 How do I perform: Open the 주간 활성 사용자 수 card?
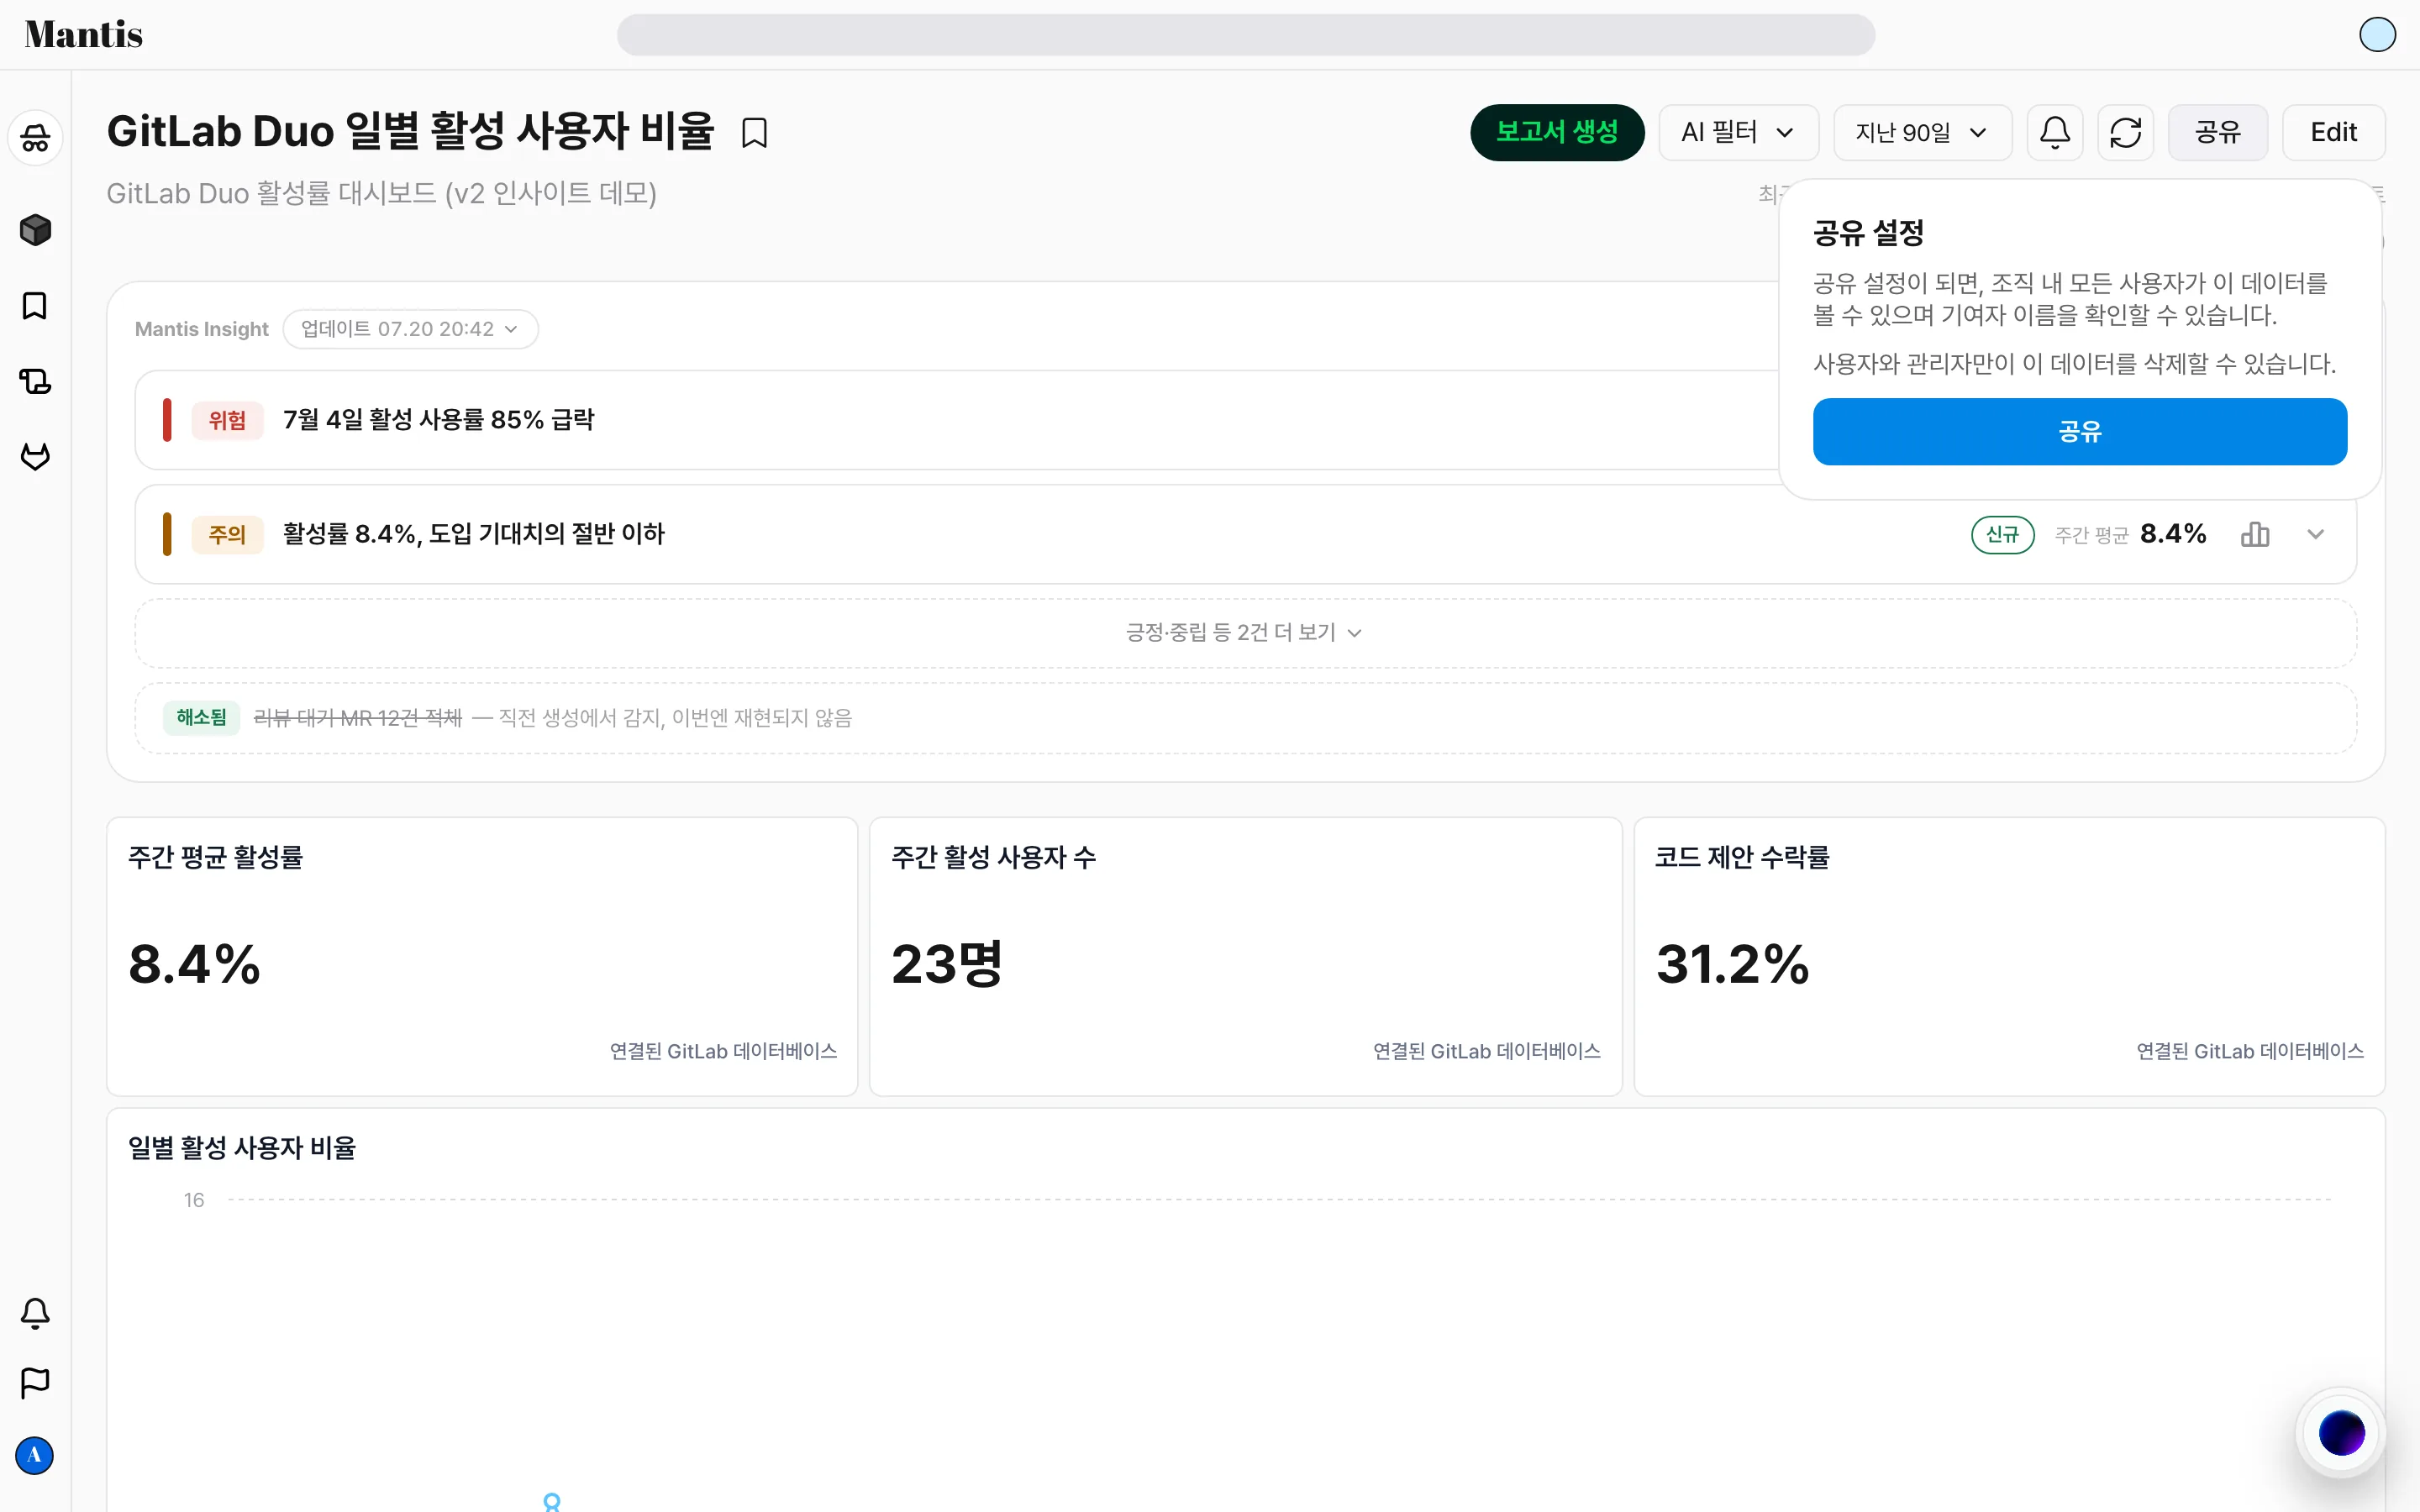1245,957
